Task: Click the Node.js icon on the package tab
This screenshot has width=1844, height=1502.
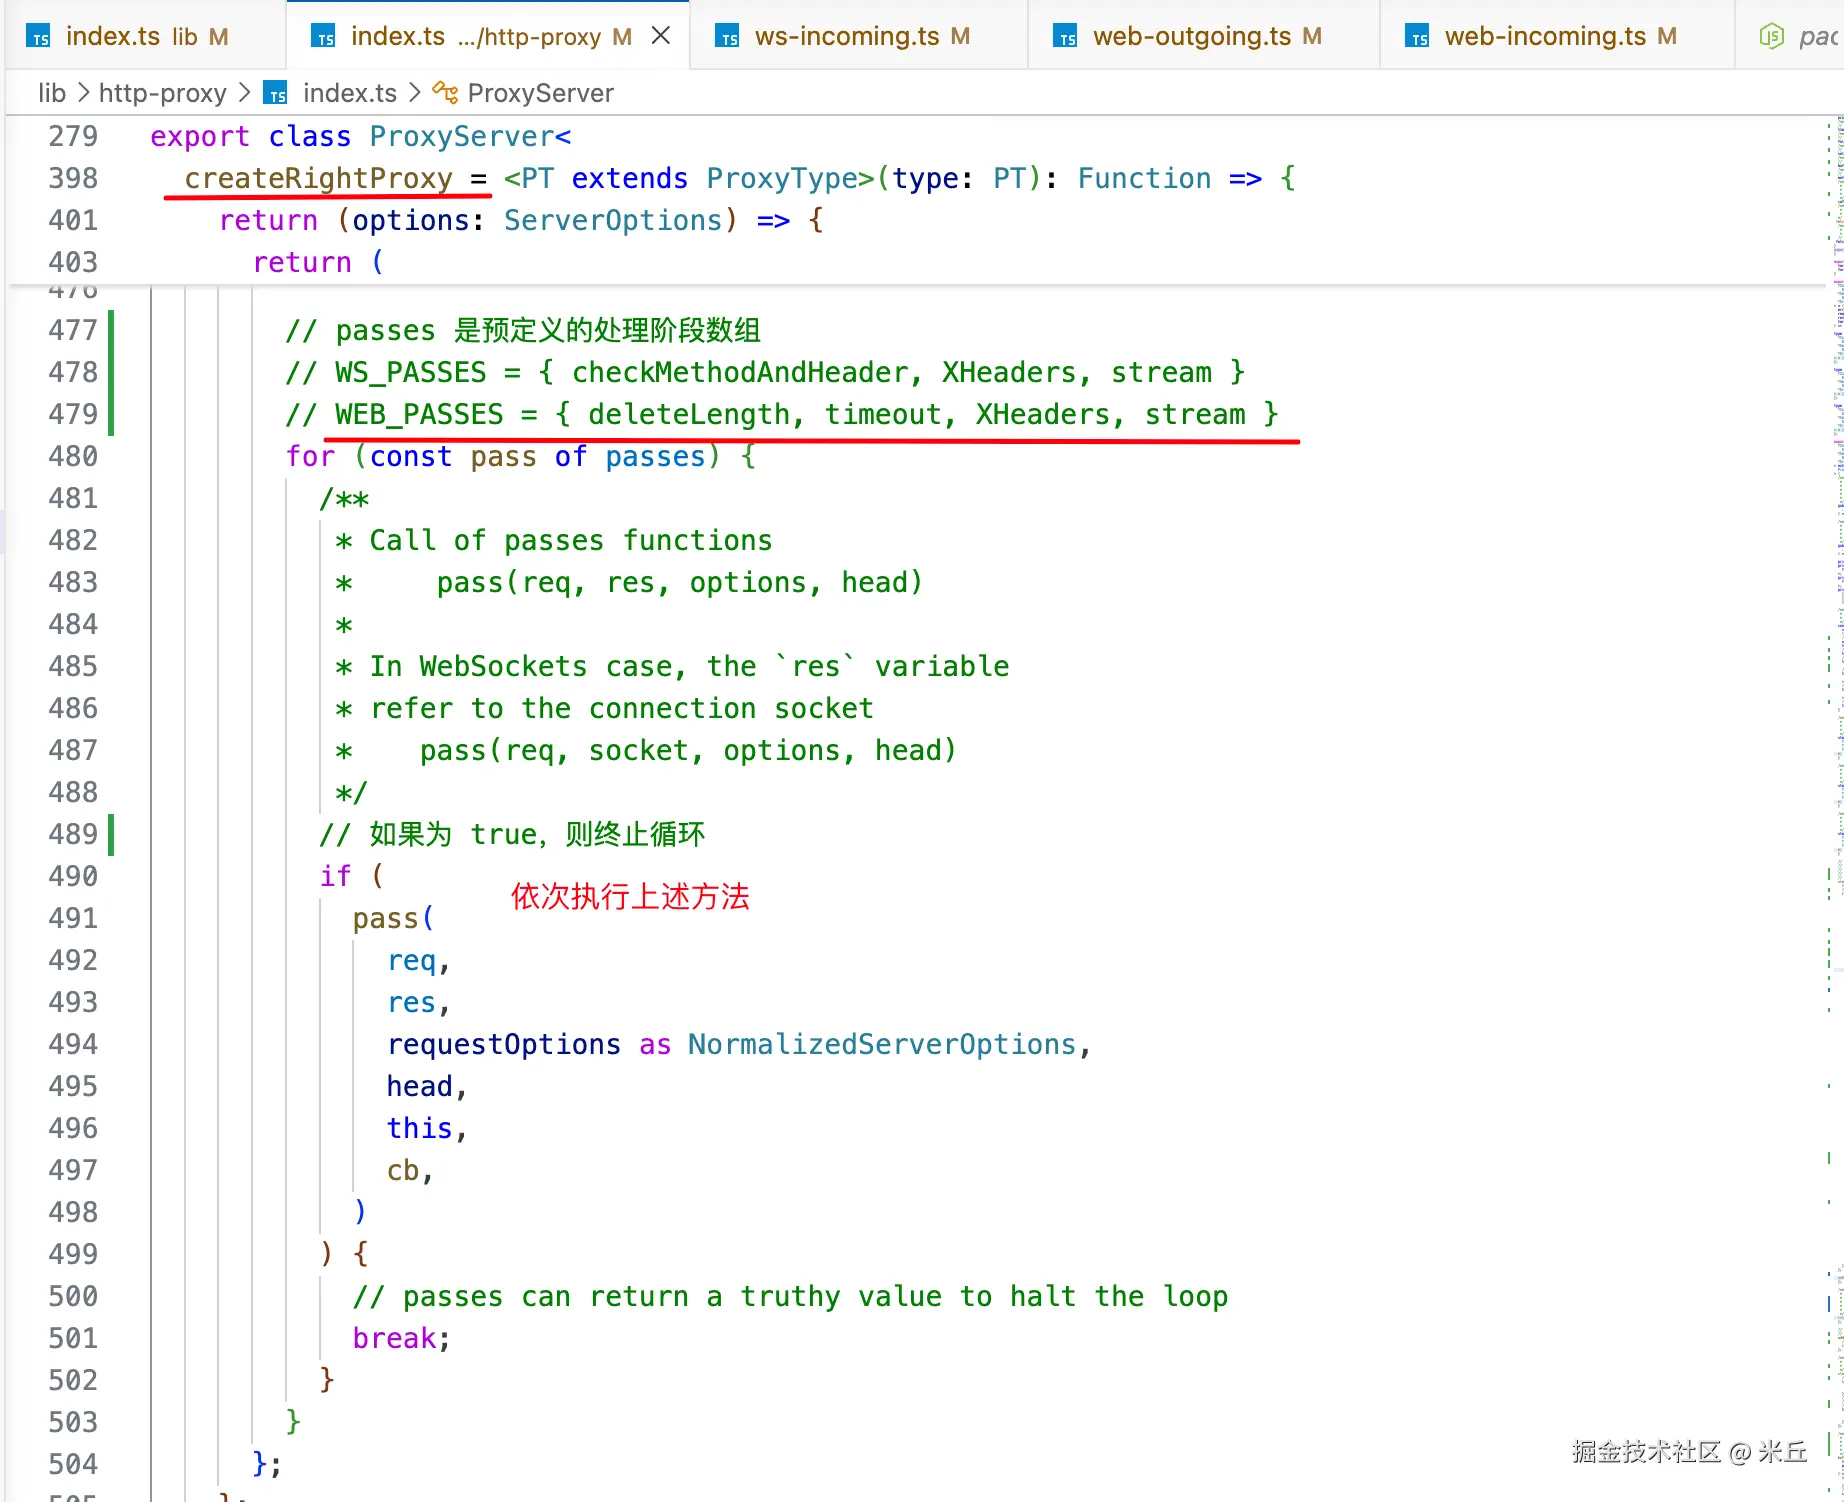Action: click(1771, 37)
